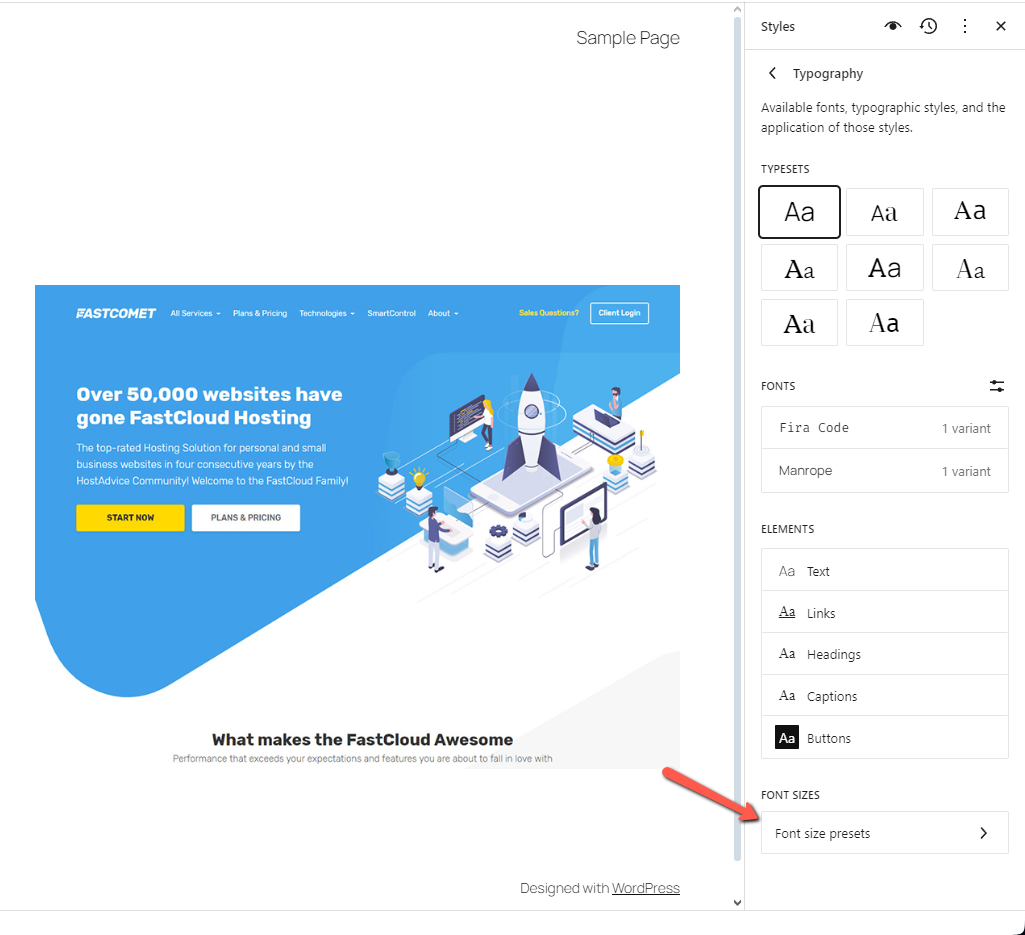The width and height of the screenshot is (1025, 935).
Task: Edit Links typography styles
Action: coord(884,612)
